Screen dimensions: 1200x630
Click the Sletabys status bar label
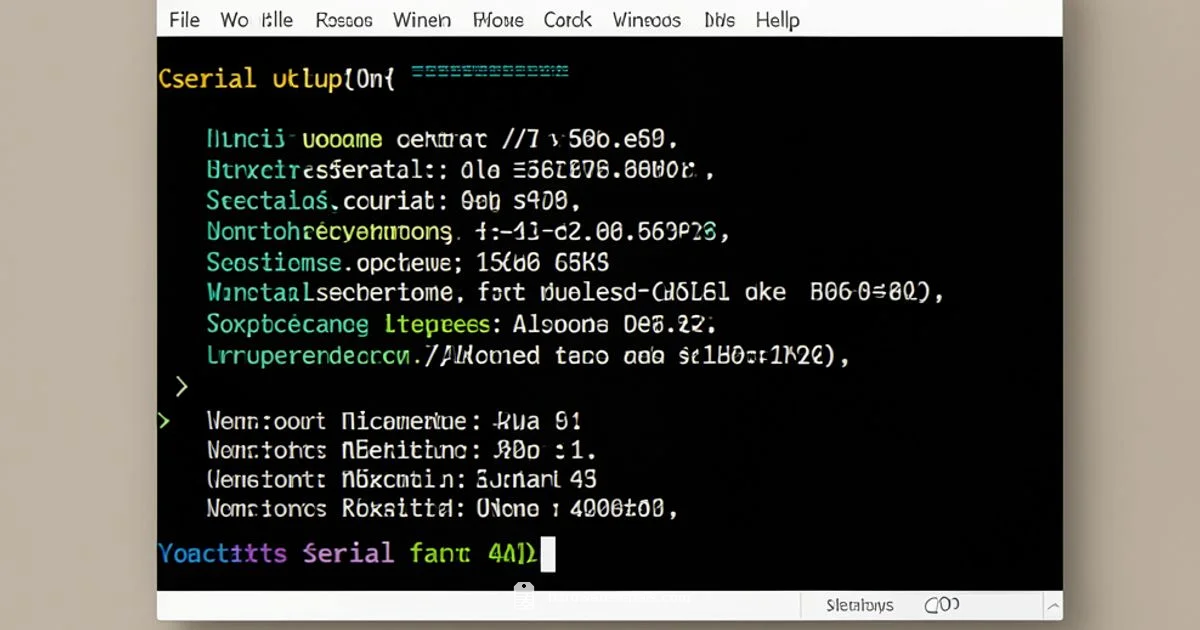(860, 606)
